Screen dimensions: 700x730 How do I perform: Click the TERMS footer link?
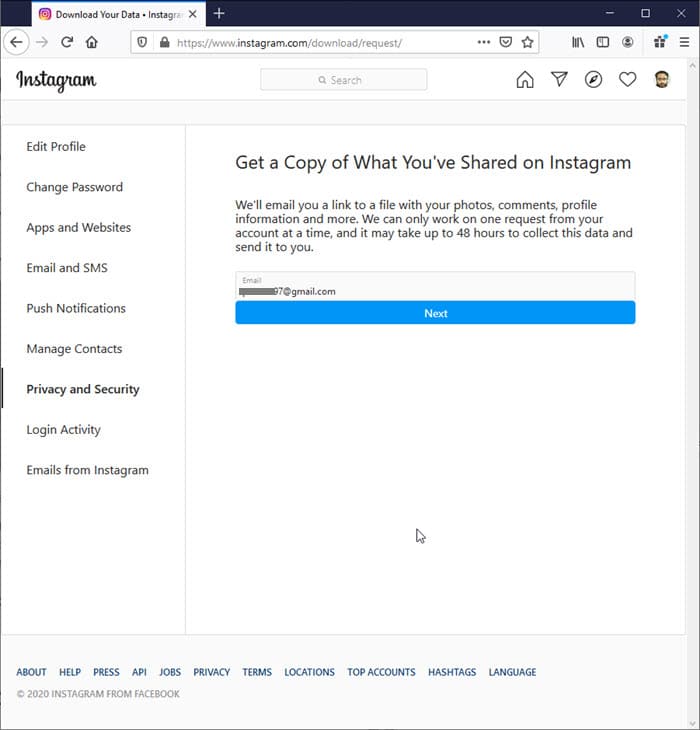257,672
